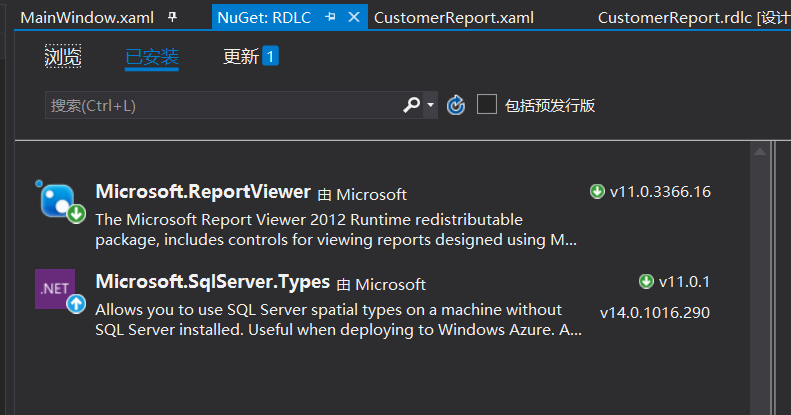The height and width of the screenshot is (415, 791).
Task: Click version v11.0.3366.16 text
Action: coord(660,192)
